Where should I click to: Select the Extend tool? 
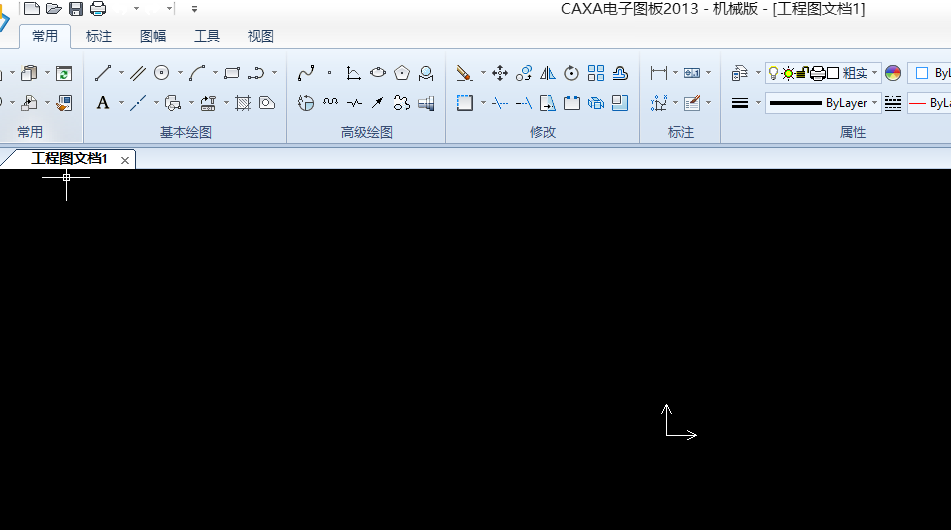[523, 103]
